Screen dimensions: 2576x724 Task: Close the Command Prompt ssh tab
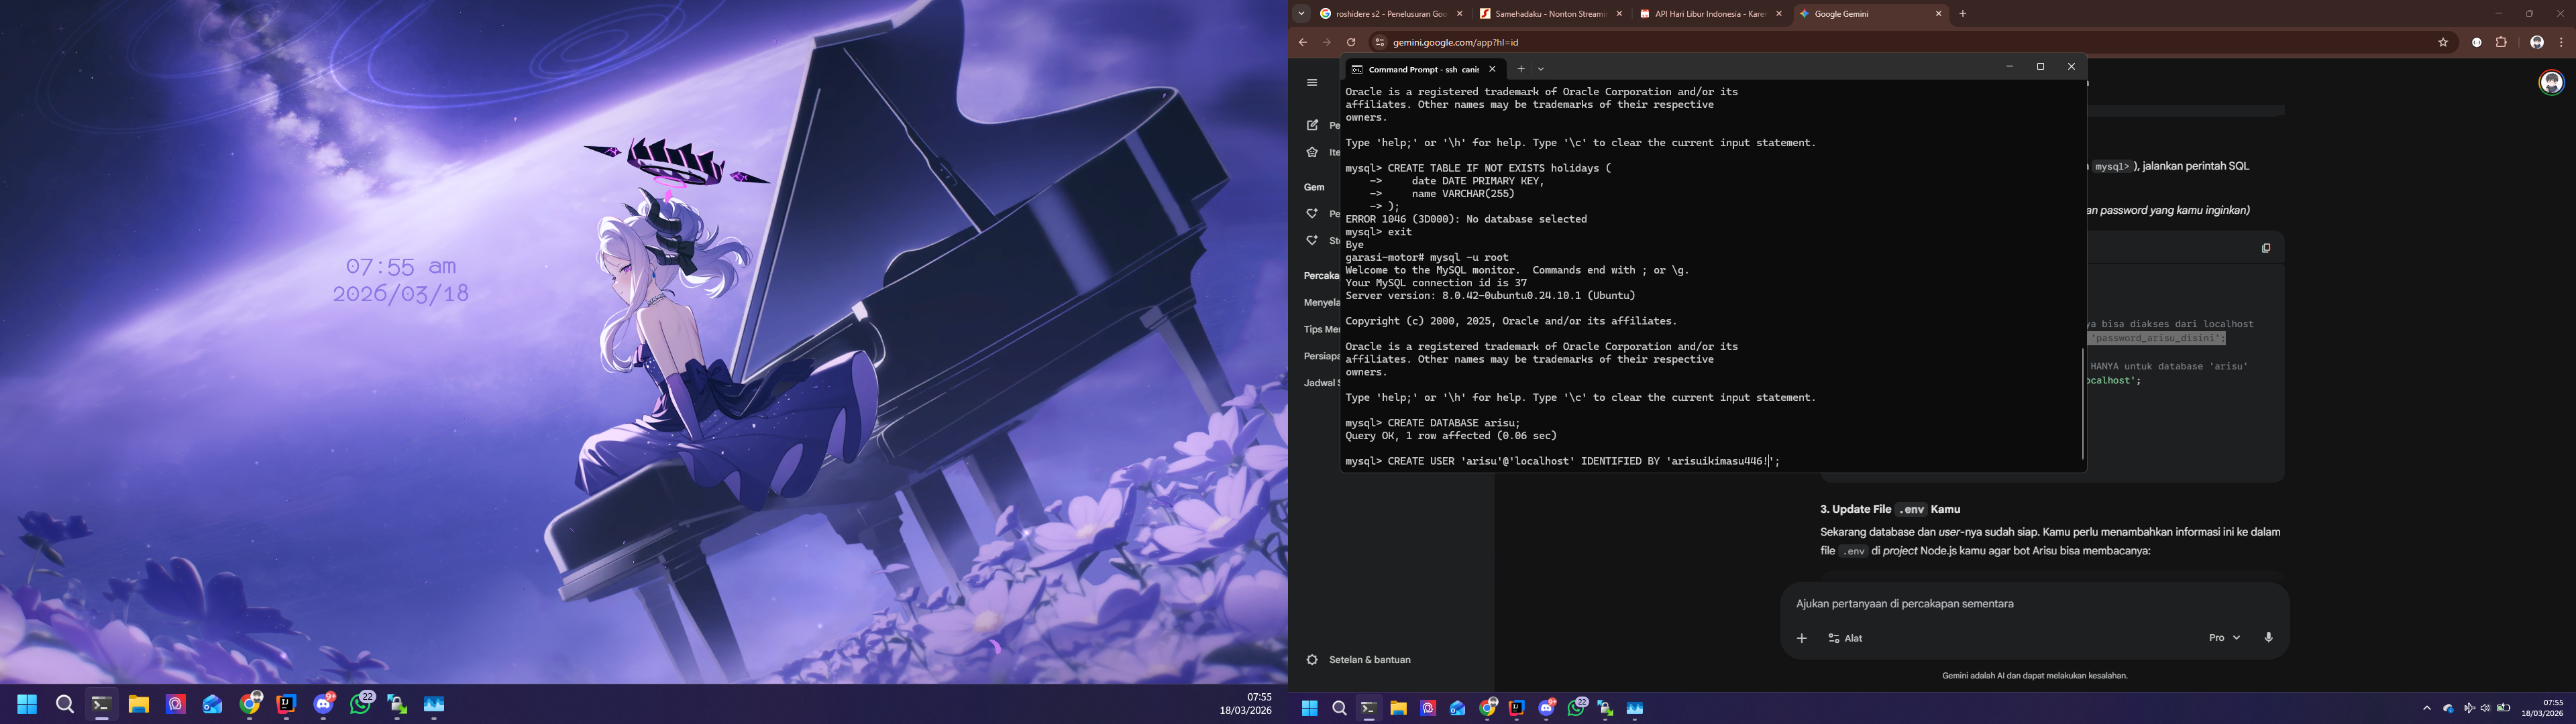pyautogui.click(x=1492, y=69)
